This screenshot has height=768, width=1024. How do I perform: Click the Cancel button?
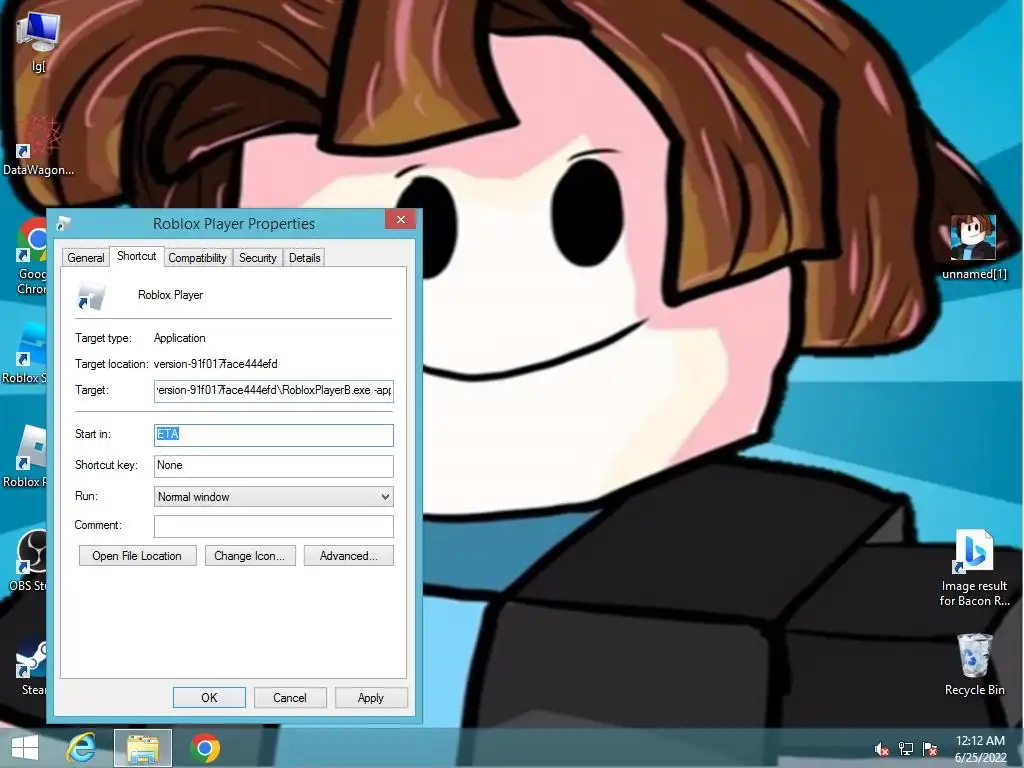(290, 697)
